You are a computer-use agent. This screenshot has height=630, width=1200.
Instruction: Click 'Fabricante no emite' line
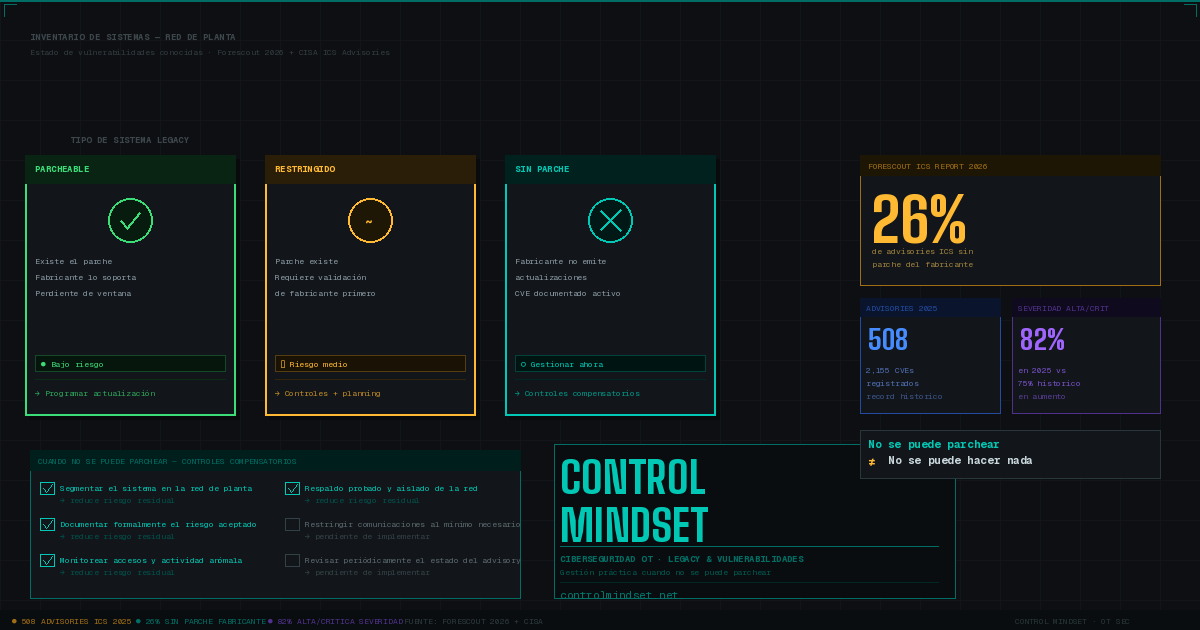point(561,261)
